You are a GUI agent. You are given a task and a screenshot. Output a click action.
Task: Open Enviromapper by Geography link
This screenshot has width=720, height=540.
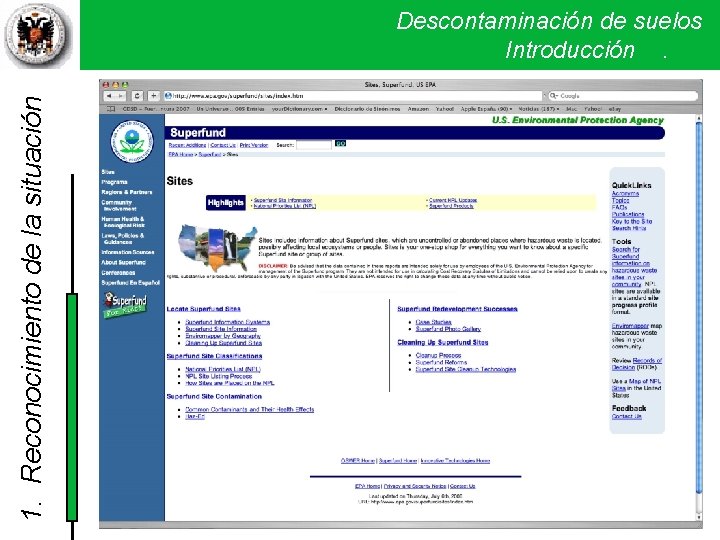(223, 336)
